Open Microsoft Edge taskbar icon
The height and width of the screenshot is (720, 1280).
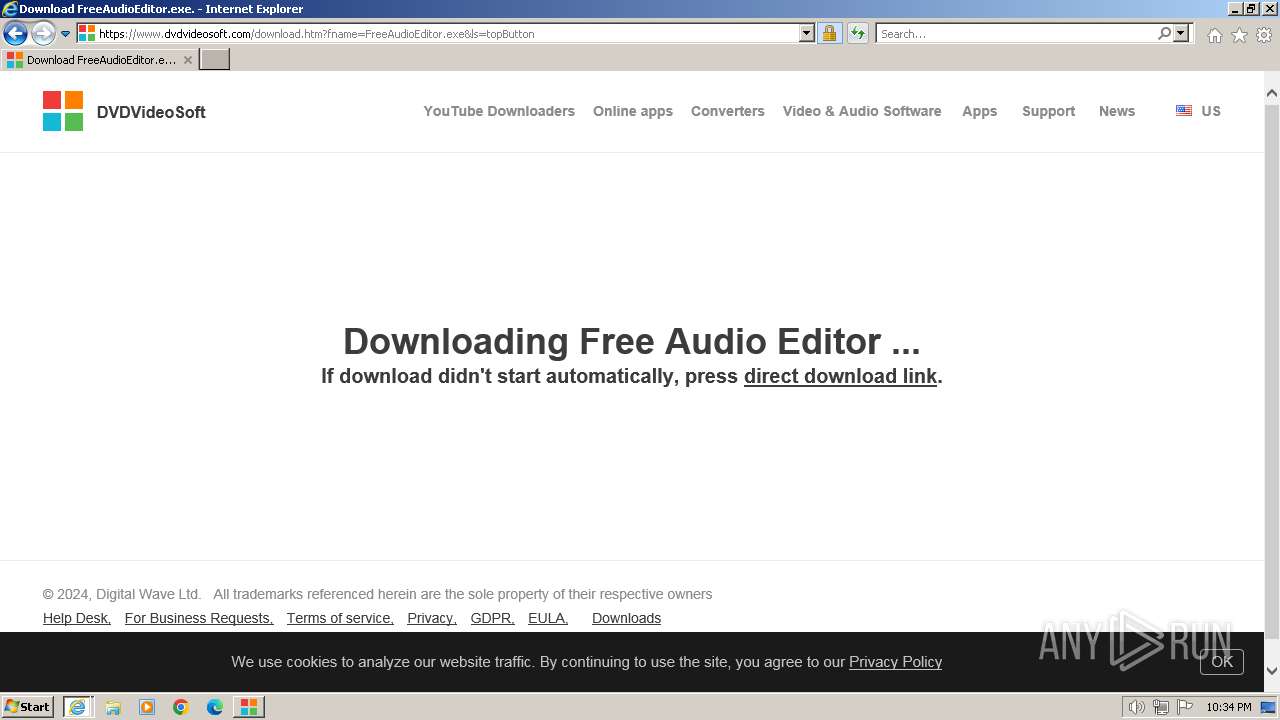215,707
